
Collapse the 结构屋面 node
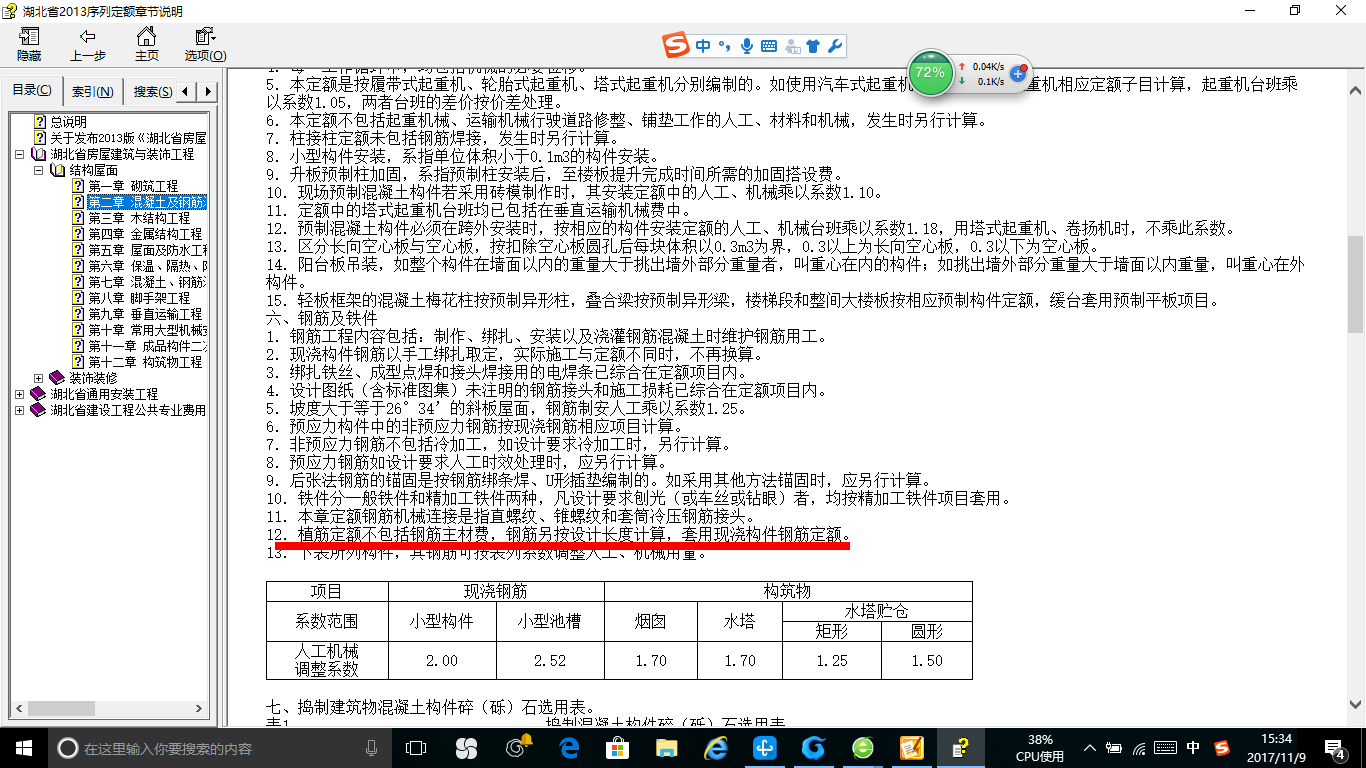(x=39, y=171)
